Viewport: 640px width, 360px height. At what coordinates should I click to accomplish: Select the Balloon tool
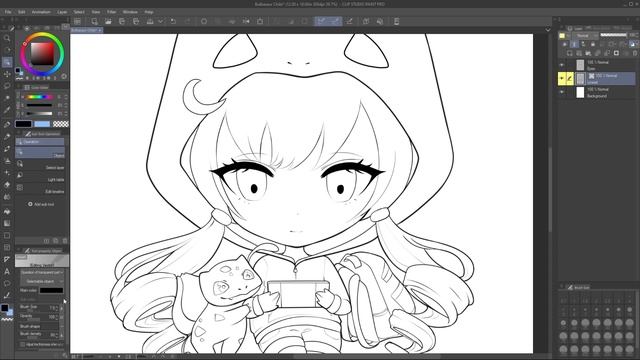(7, 283)
